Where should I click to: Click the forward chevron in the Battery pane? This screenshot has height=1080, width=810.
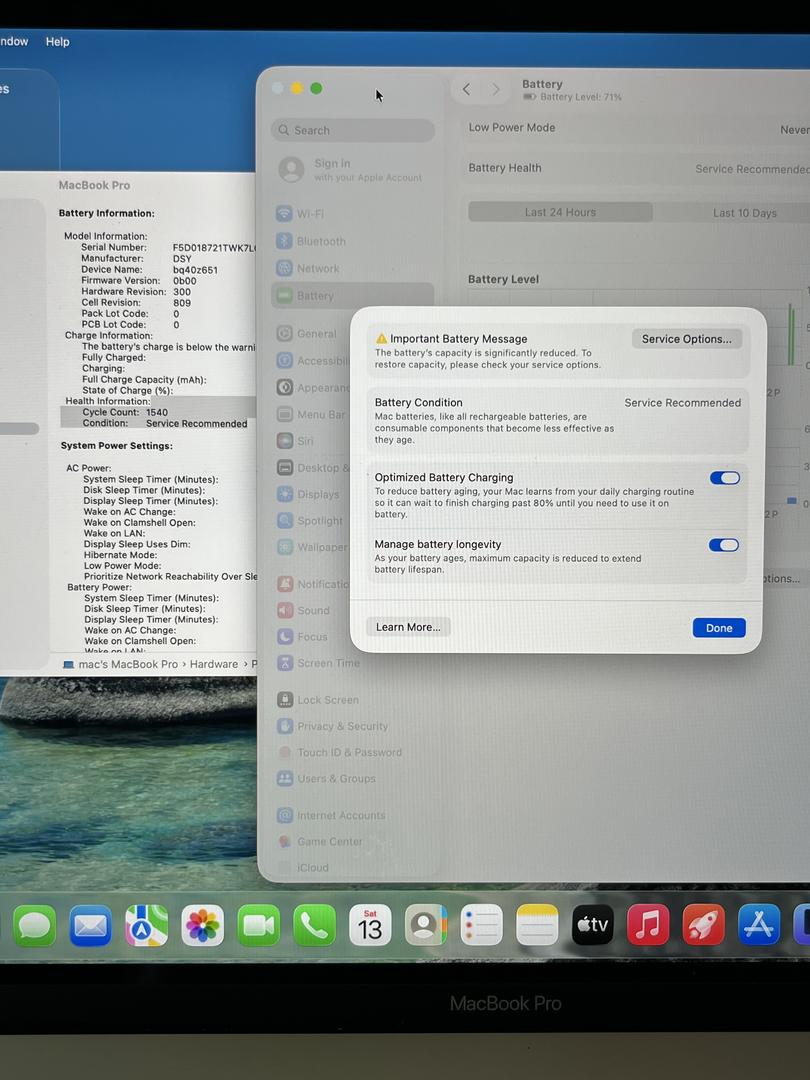click(x=495, y=90)
